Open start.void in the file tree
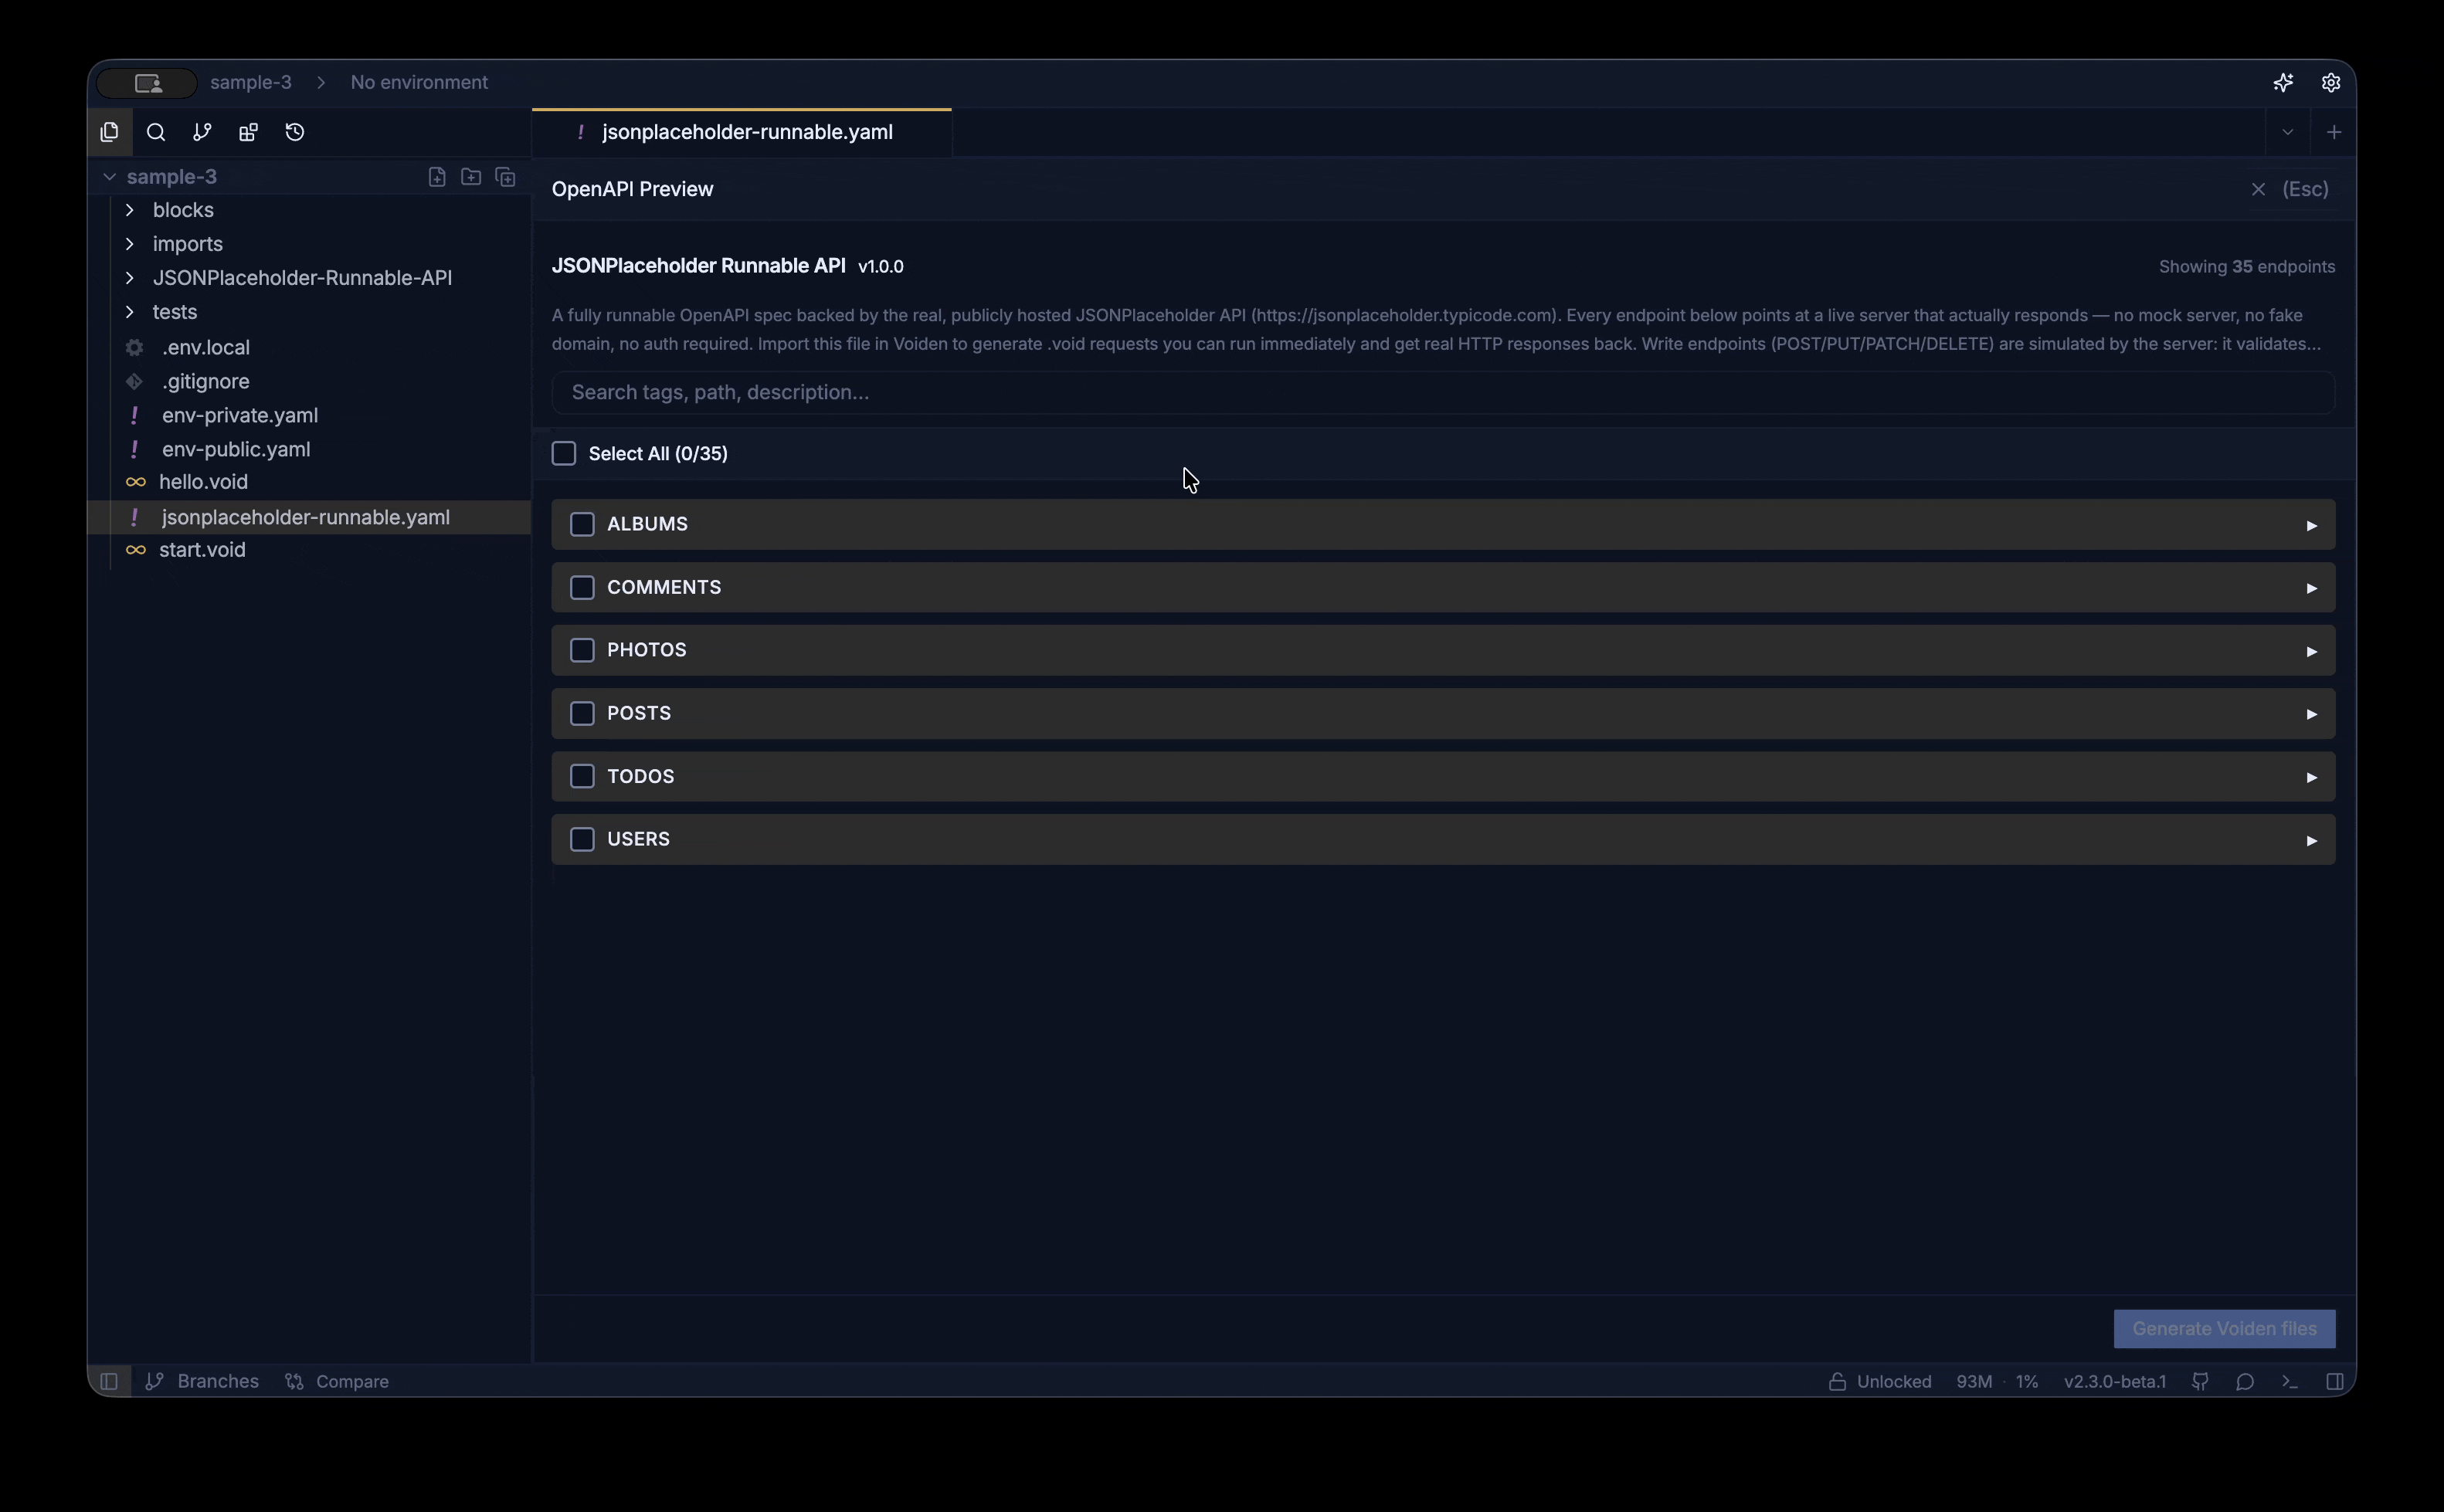Screen dimensions: 2444x1512 (x=202, y=550)
